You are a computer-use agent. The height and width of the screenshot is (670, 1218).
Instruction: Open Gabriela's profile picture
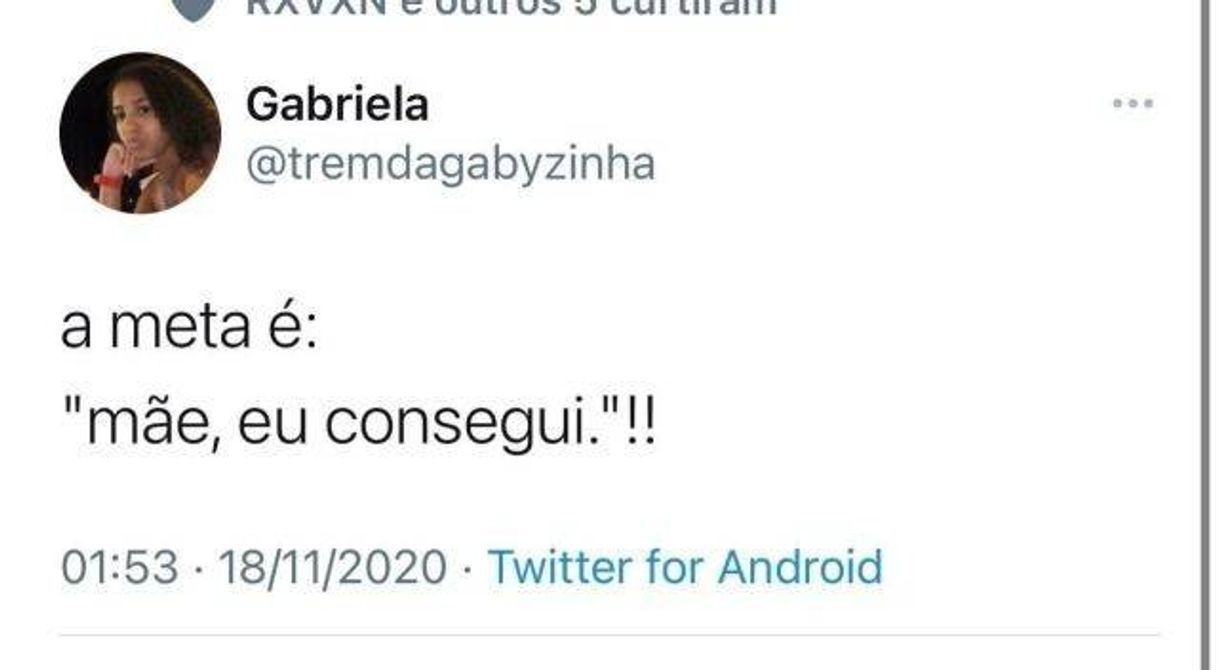(140, 132)
